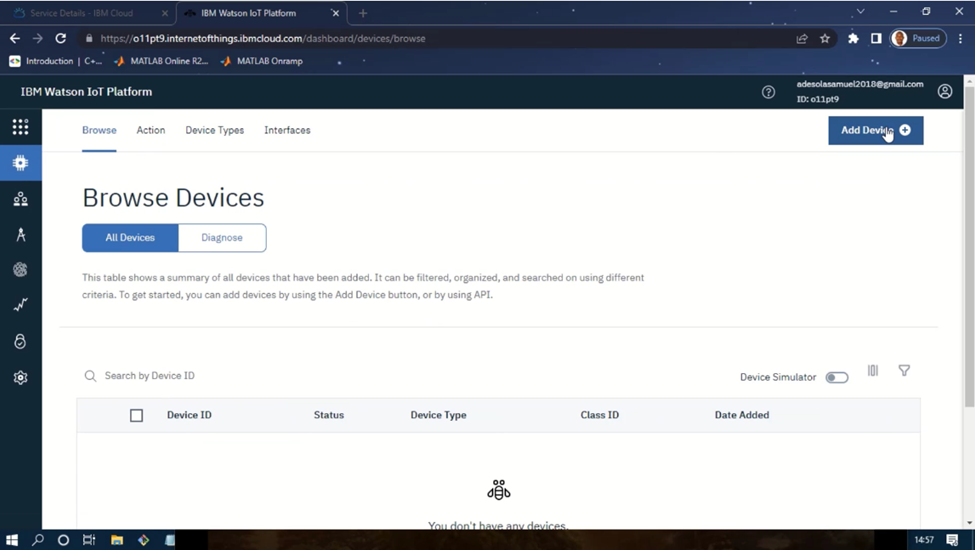Click the help question mark icon
This screenshot has height=550, width=975.
769,92
